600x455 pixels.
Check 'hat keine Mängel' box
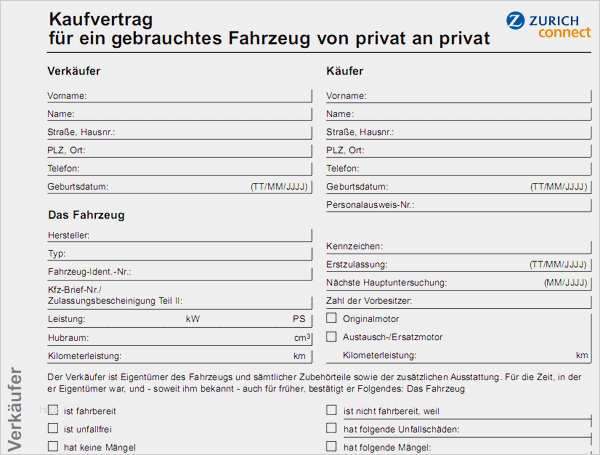53,446
